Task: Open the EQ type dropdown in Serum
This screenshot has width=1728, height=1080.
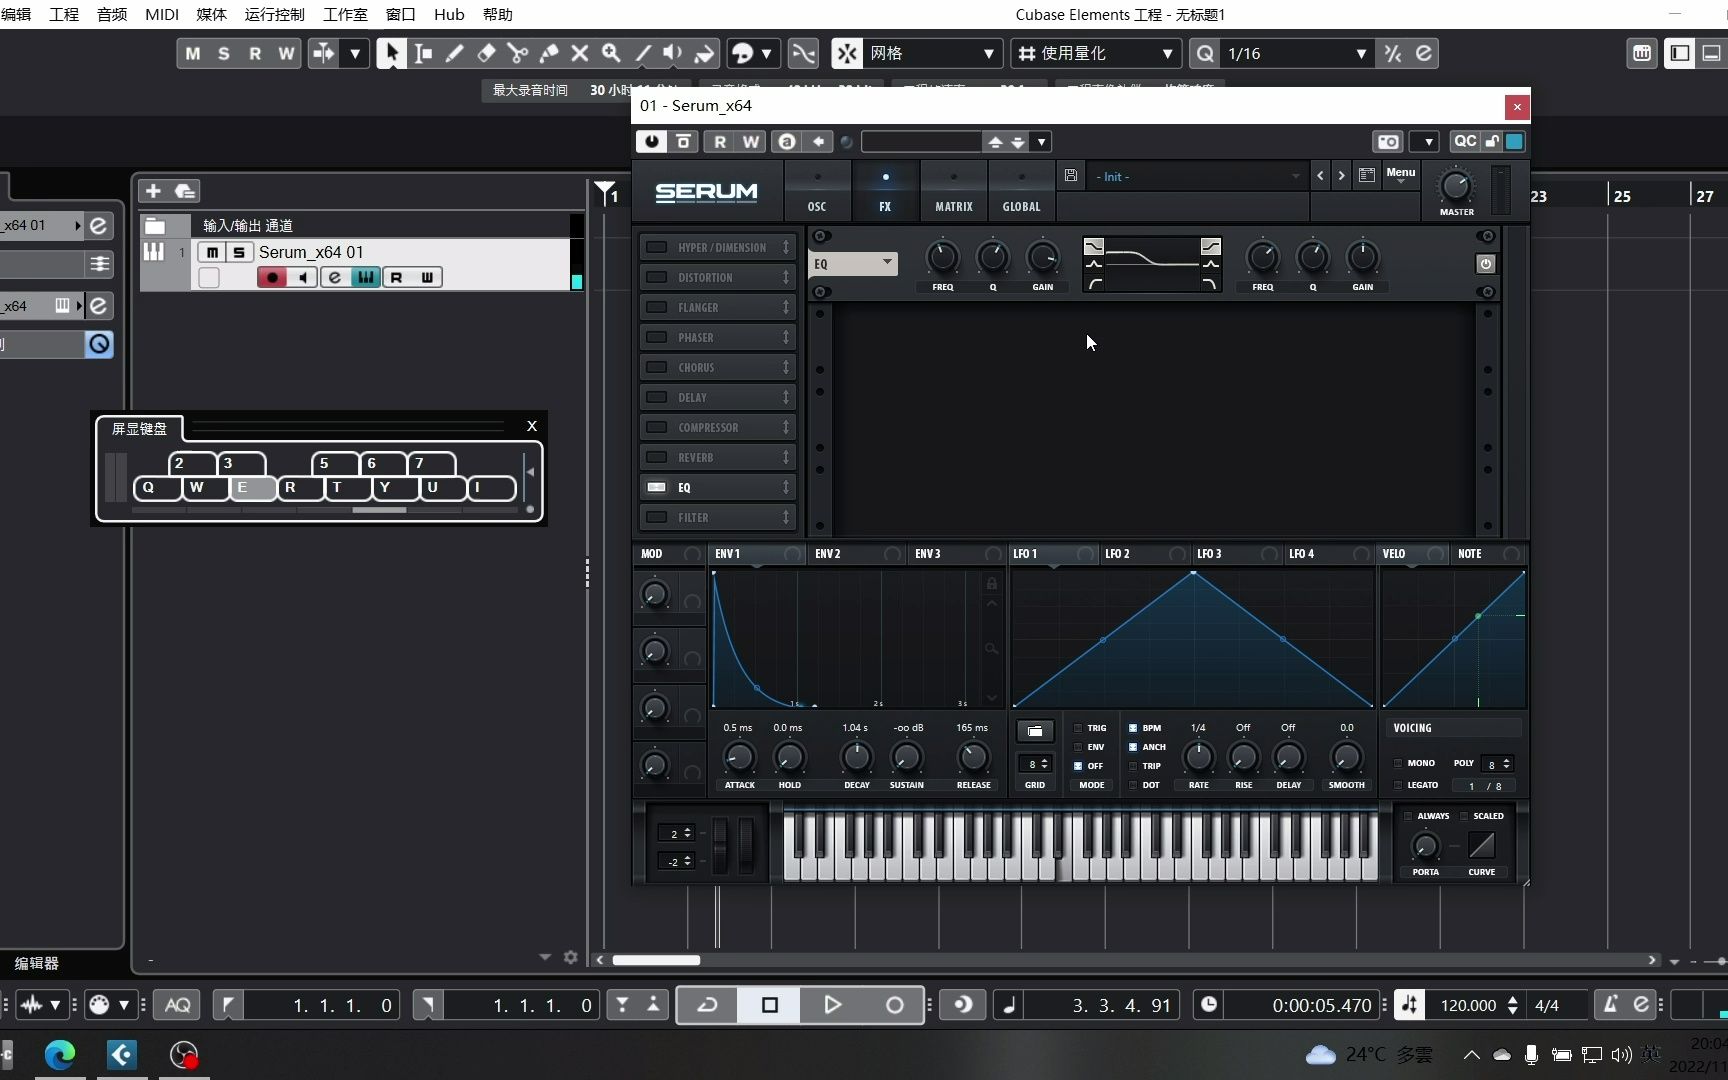Action: point(854,263)
